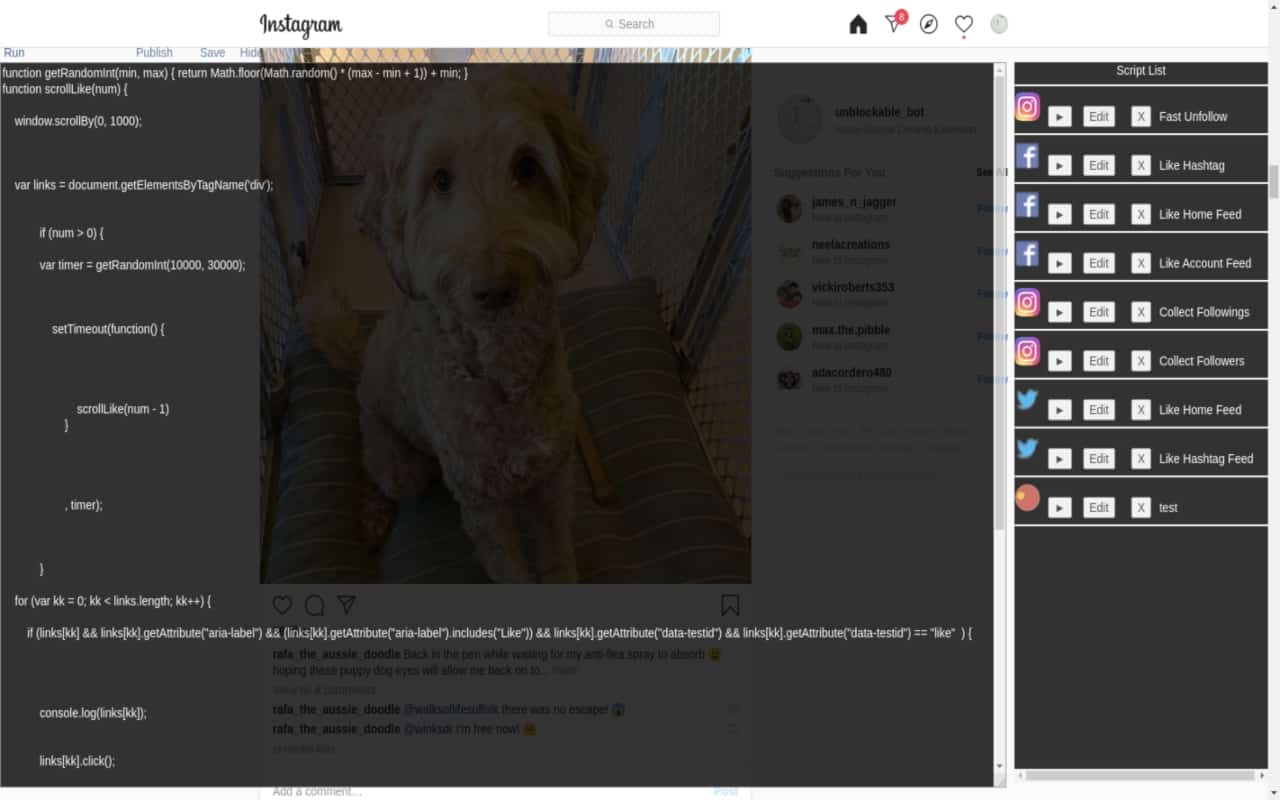
Task: Delete the test script with X
Action: coord(1141,509)
